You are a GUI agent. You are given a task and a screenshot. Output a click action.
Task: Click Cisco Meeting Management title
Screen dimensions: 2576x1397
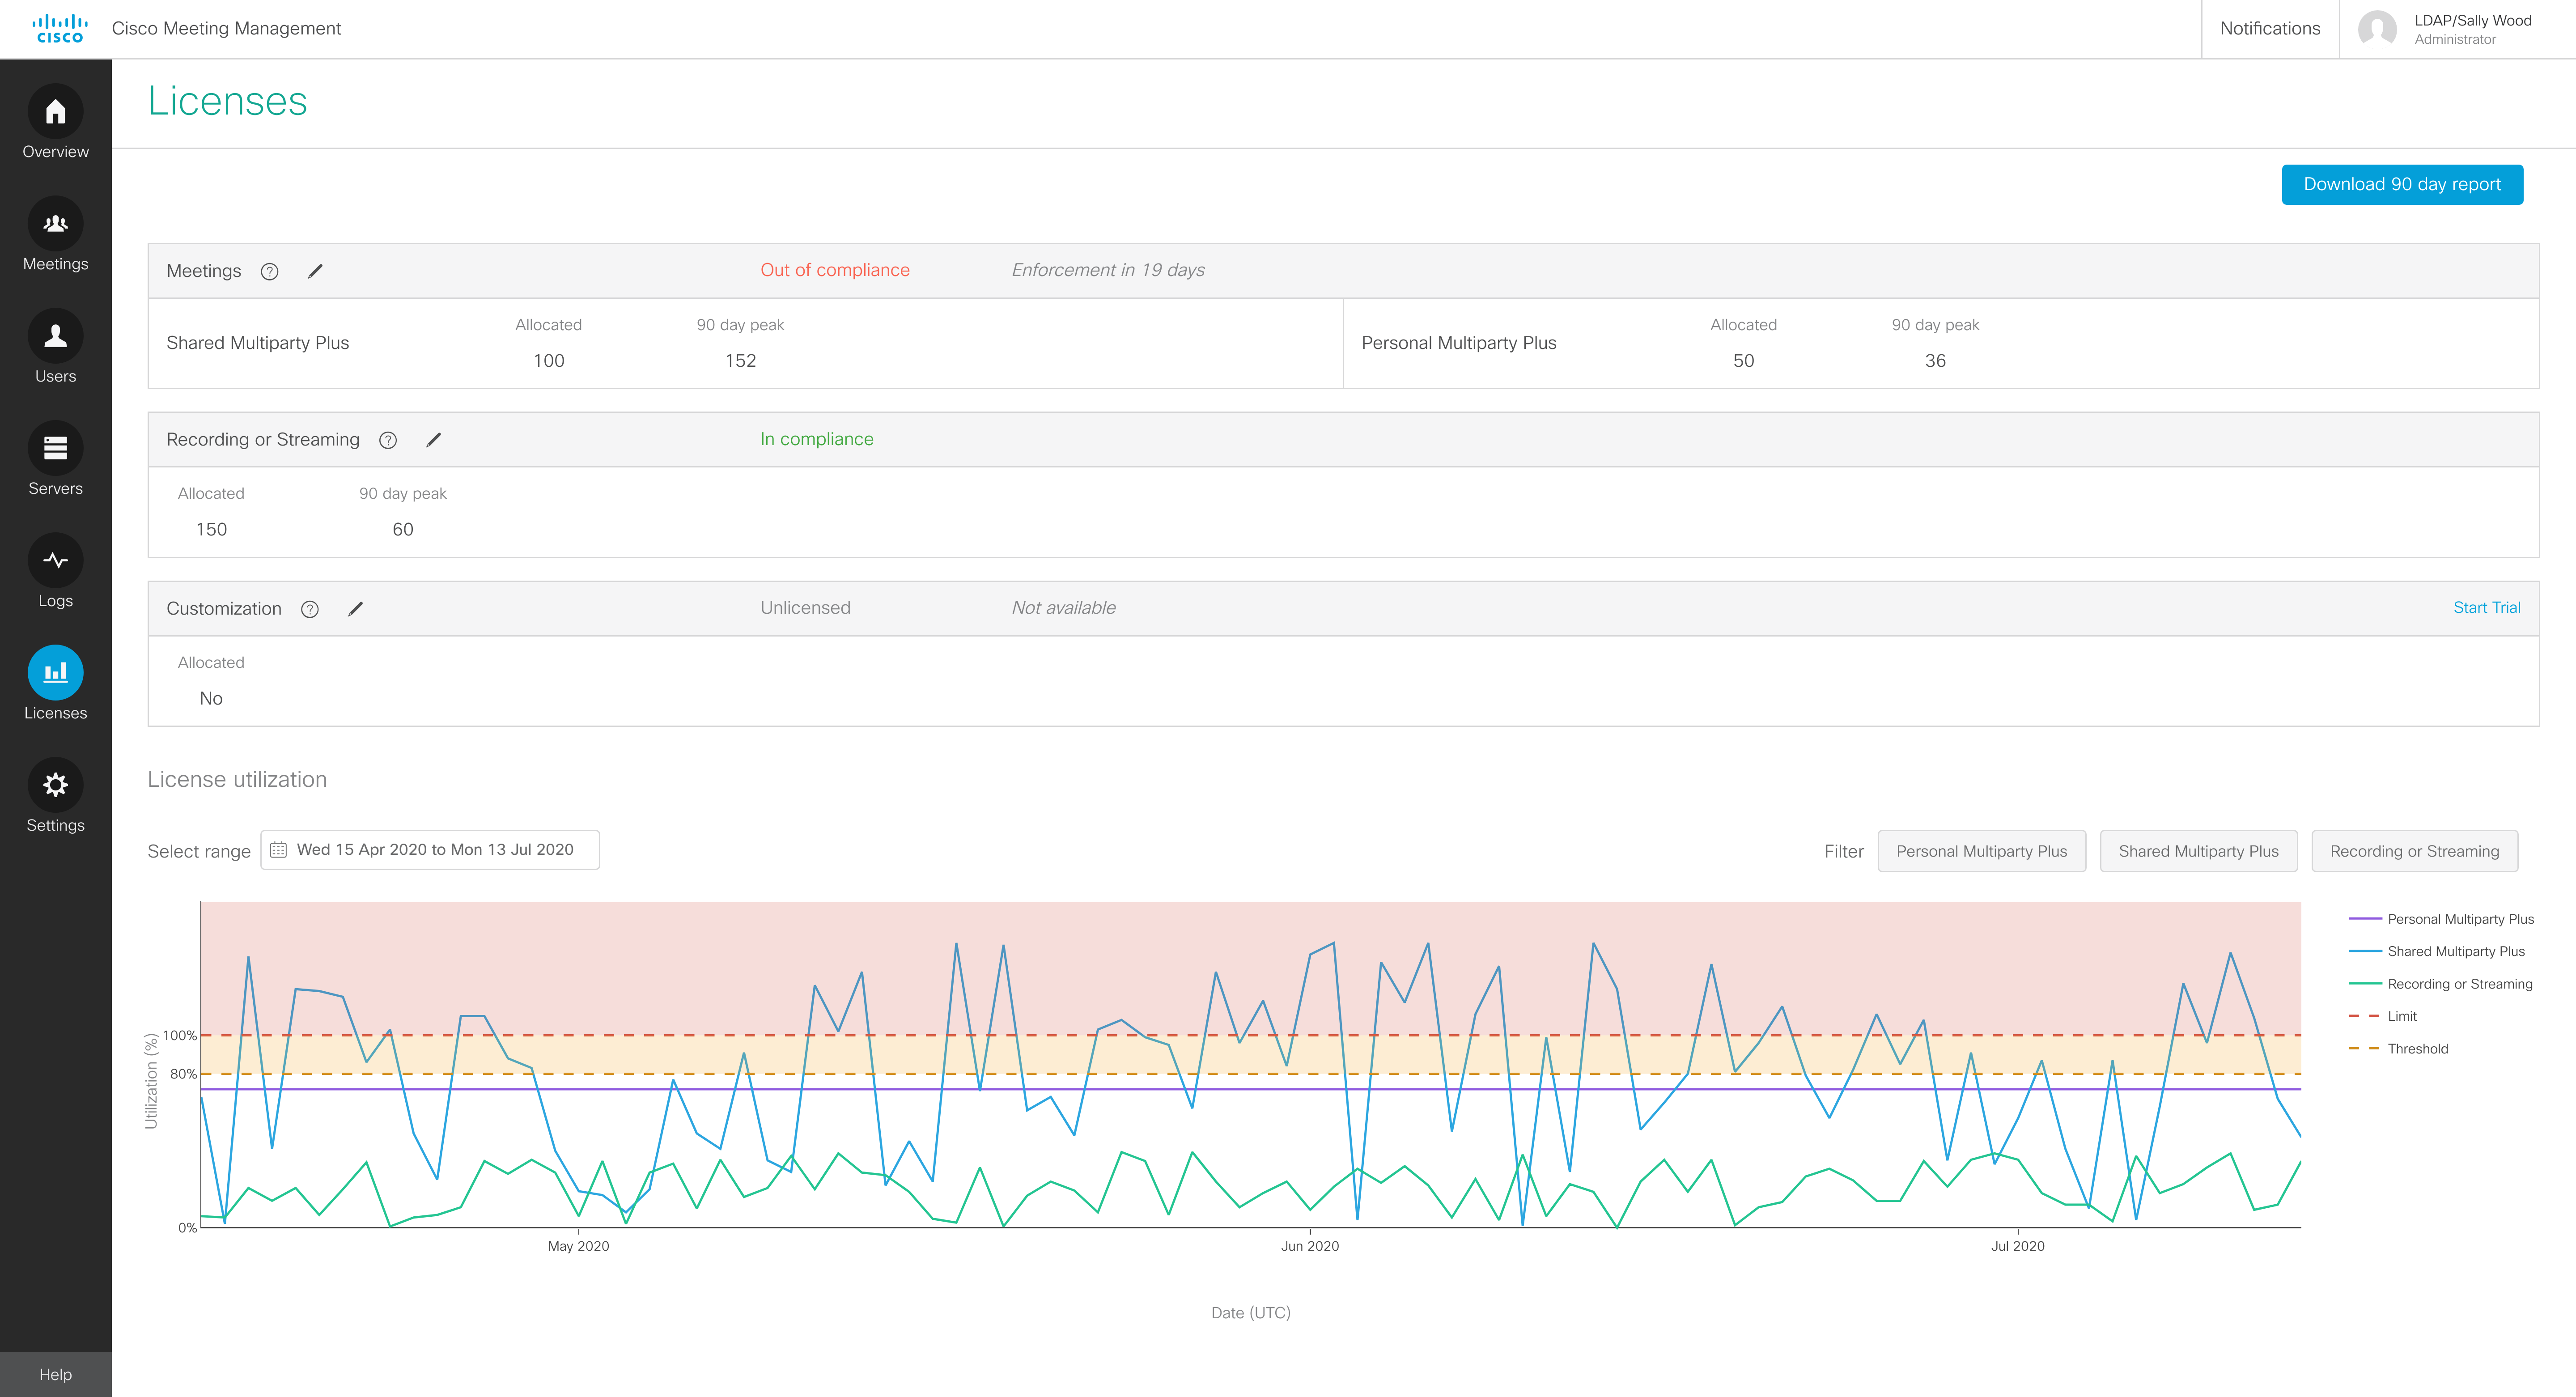click(226, 29)
